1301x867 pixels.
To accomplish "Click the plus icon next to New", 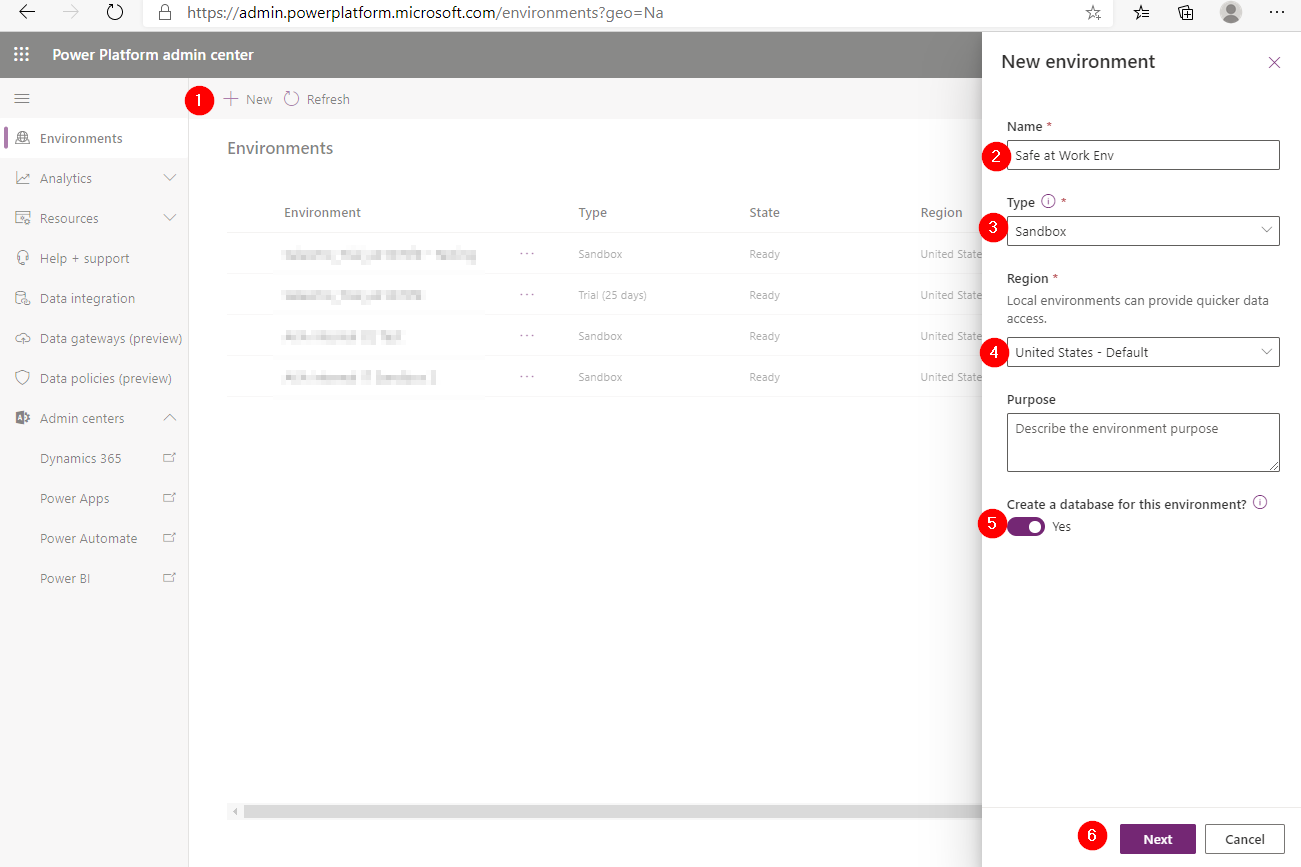I will tap(229, 98).
